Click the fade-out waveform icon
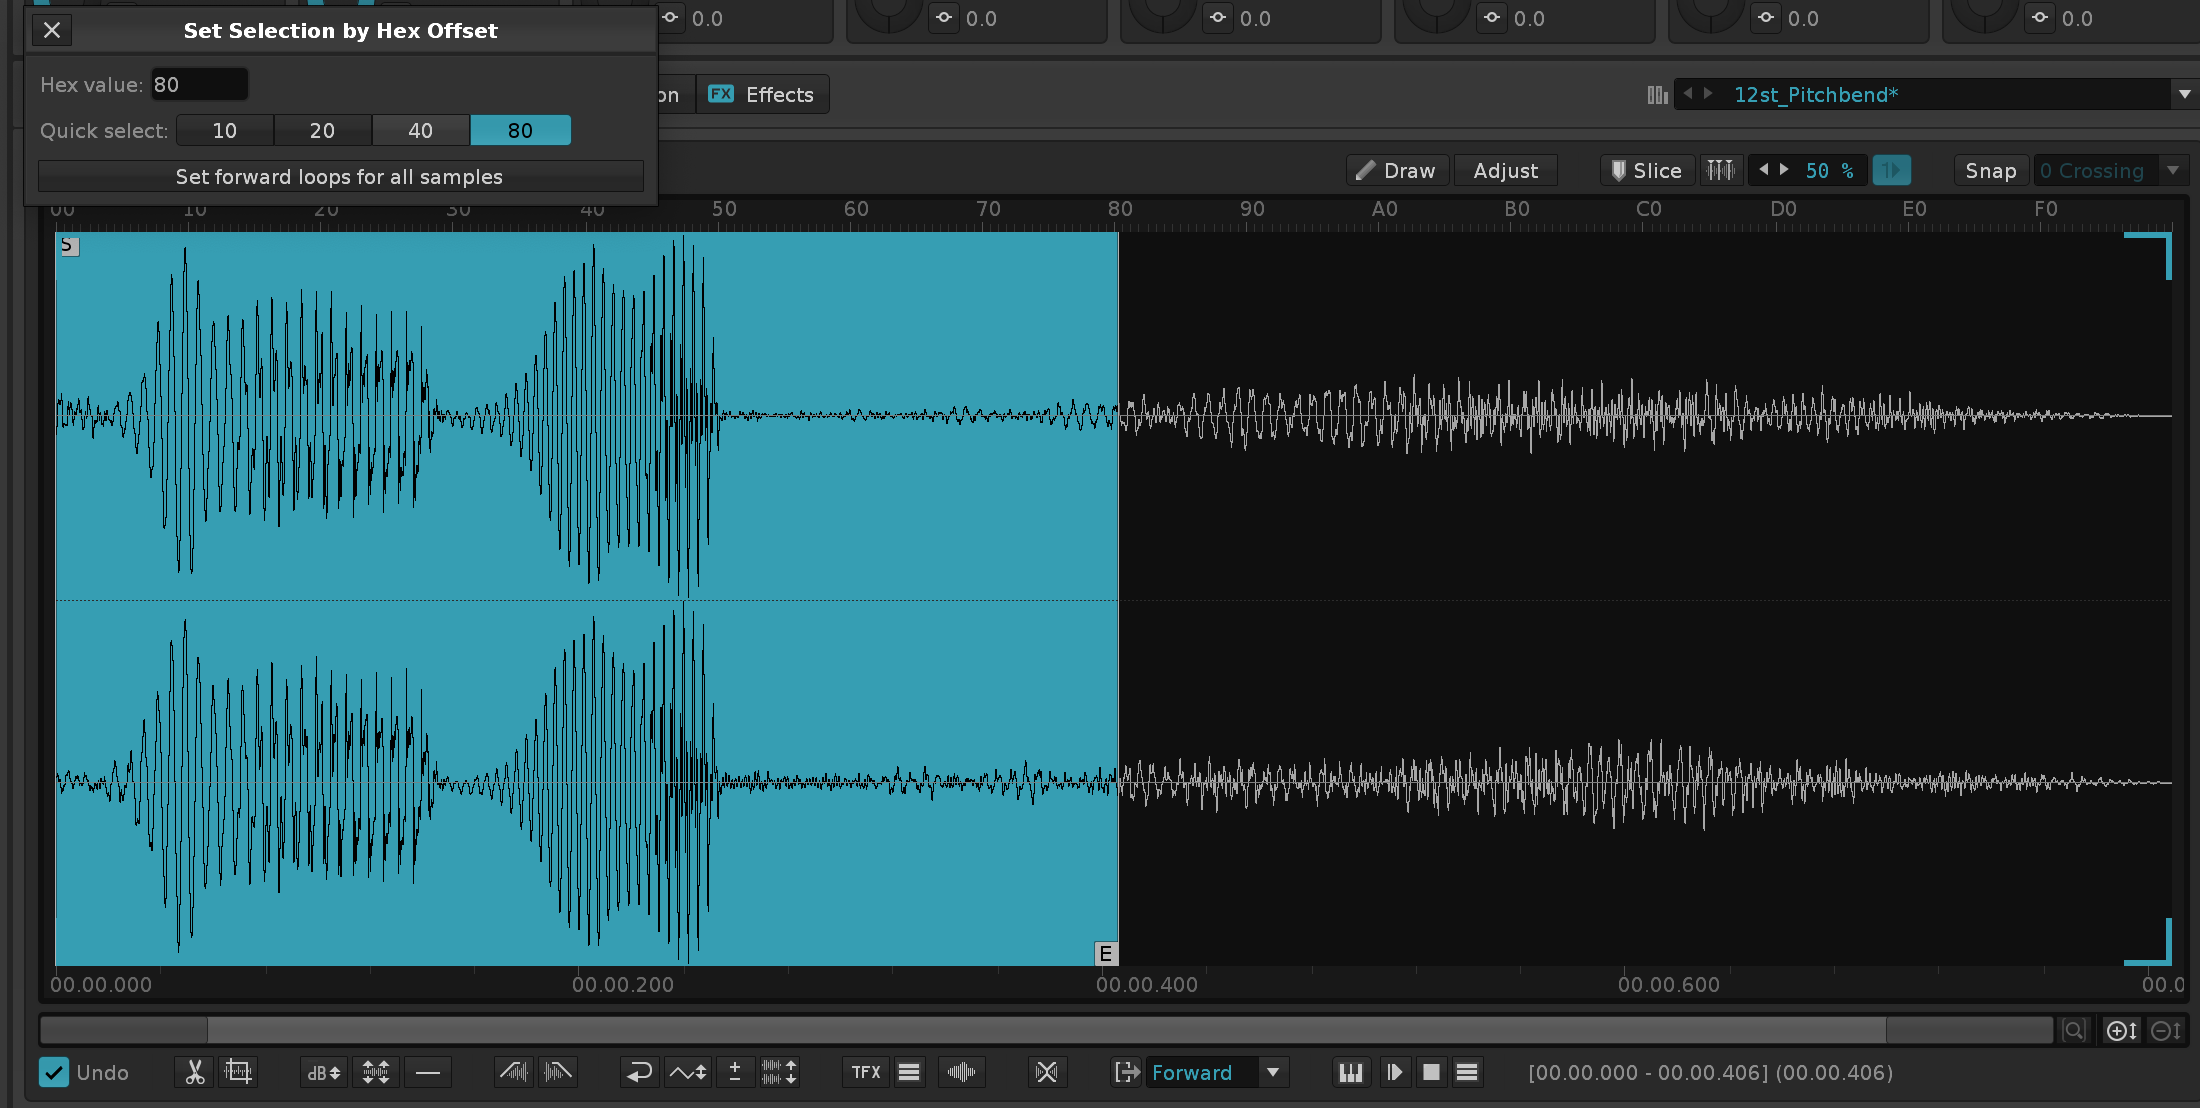The width and height of the screenshot is (2200, 1108). pos(558,1072)
